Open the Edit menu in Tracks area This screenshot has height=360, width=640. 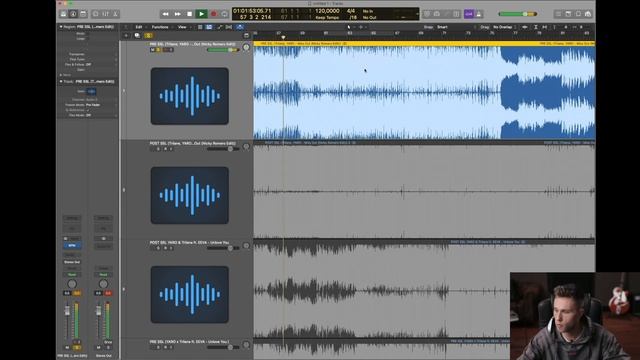click(139, 27)
